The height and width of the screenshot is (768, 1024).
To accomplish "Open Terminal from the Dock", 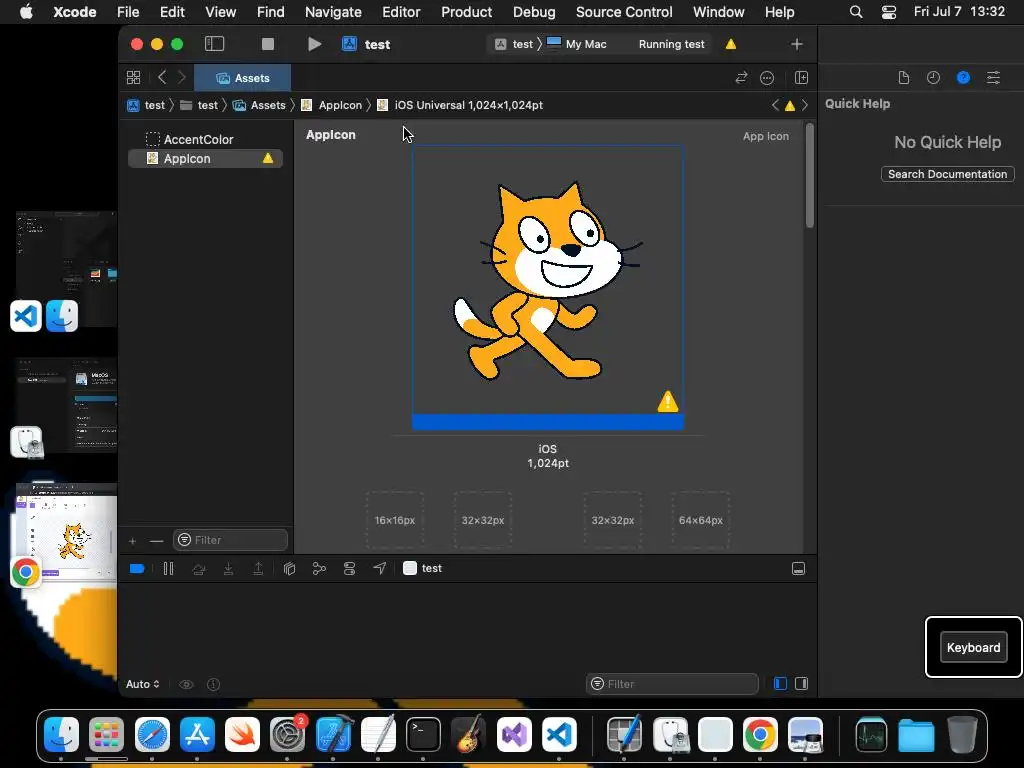I will (x=423, y=735).
